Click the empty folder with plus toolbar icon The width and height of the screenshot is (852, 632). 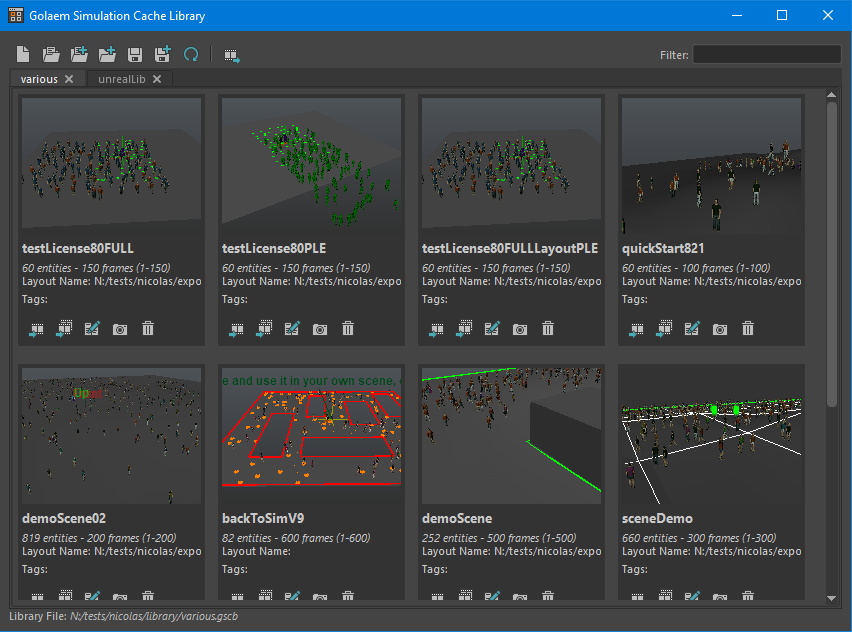(x=107, y=54)
